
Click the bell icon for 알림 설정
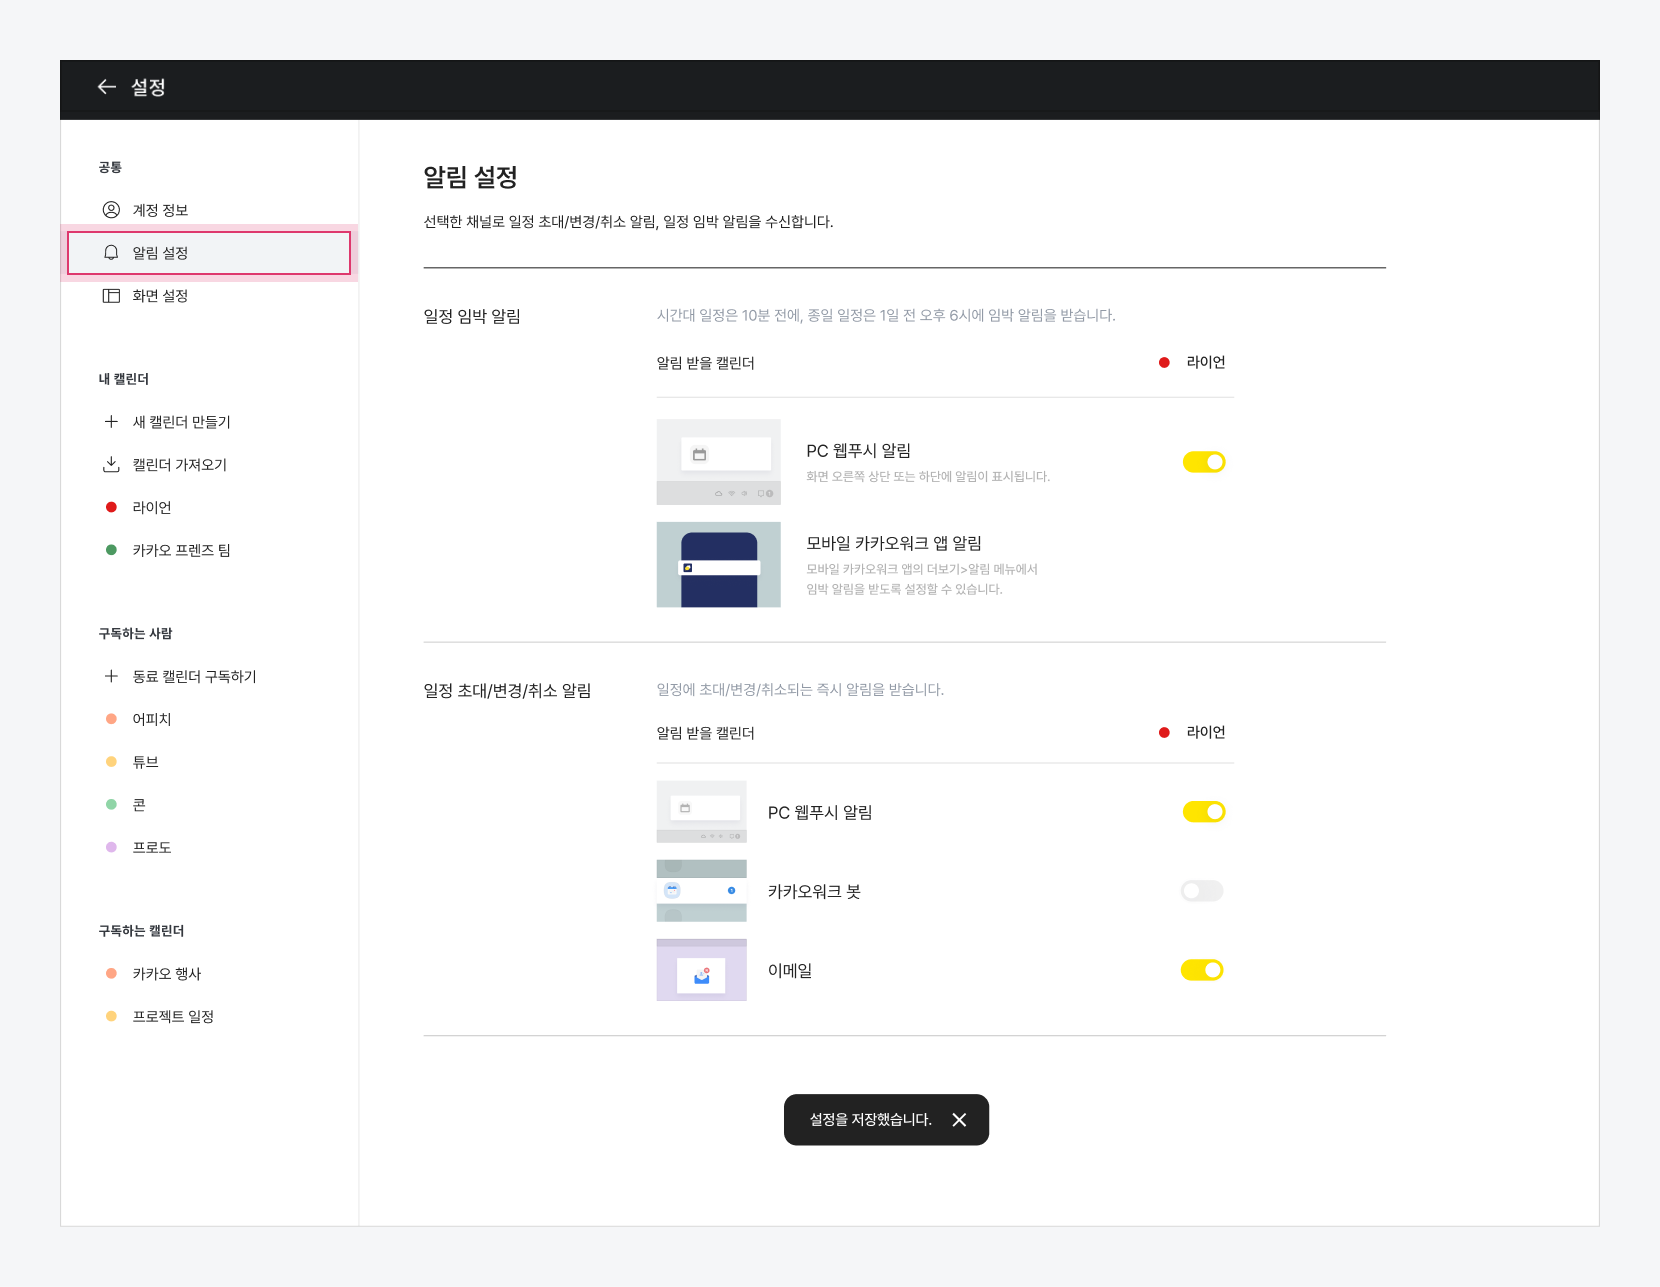pos(111,253)
